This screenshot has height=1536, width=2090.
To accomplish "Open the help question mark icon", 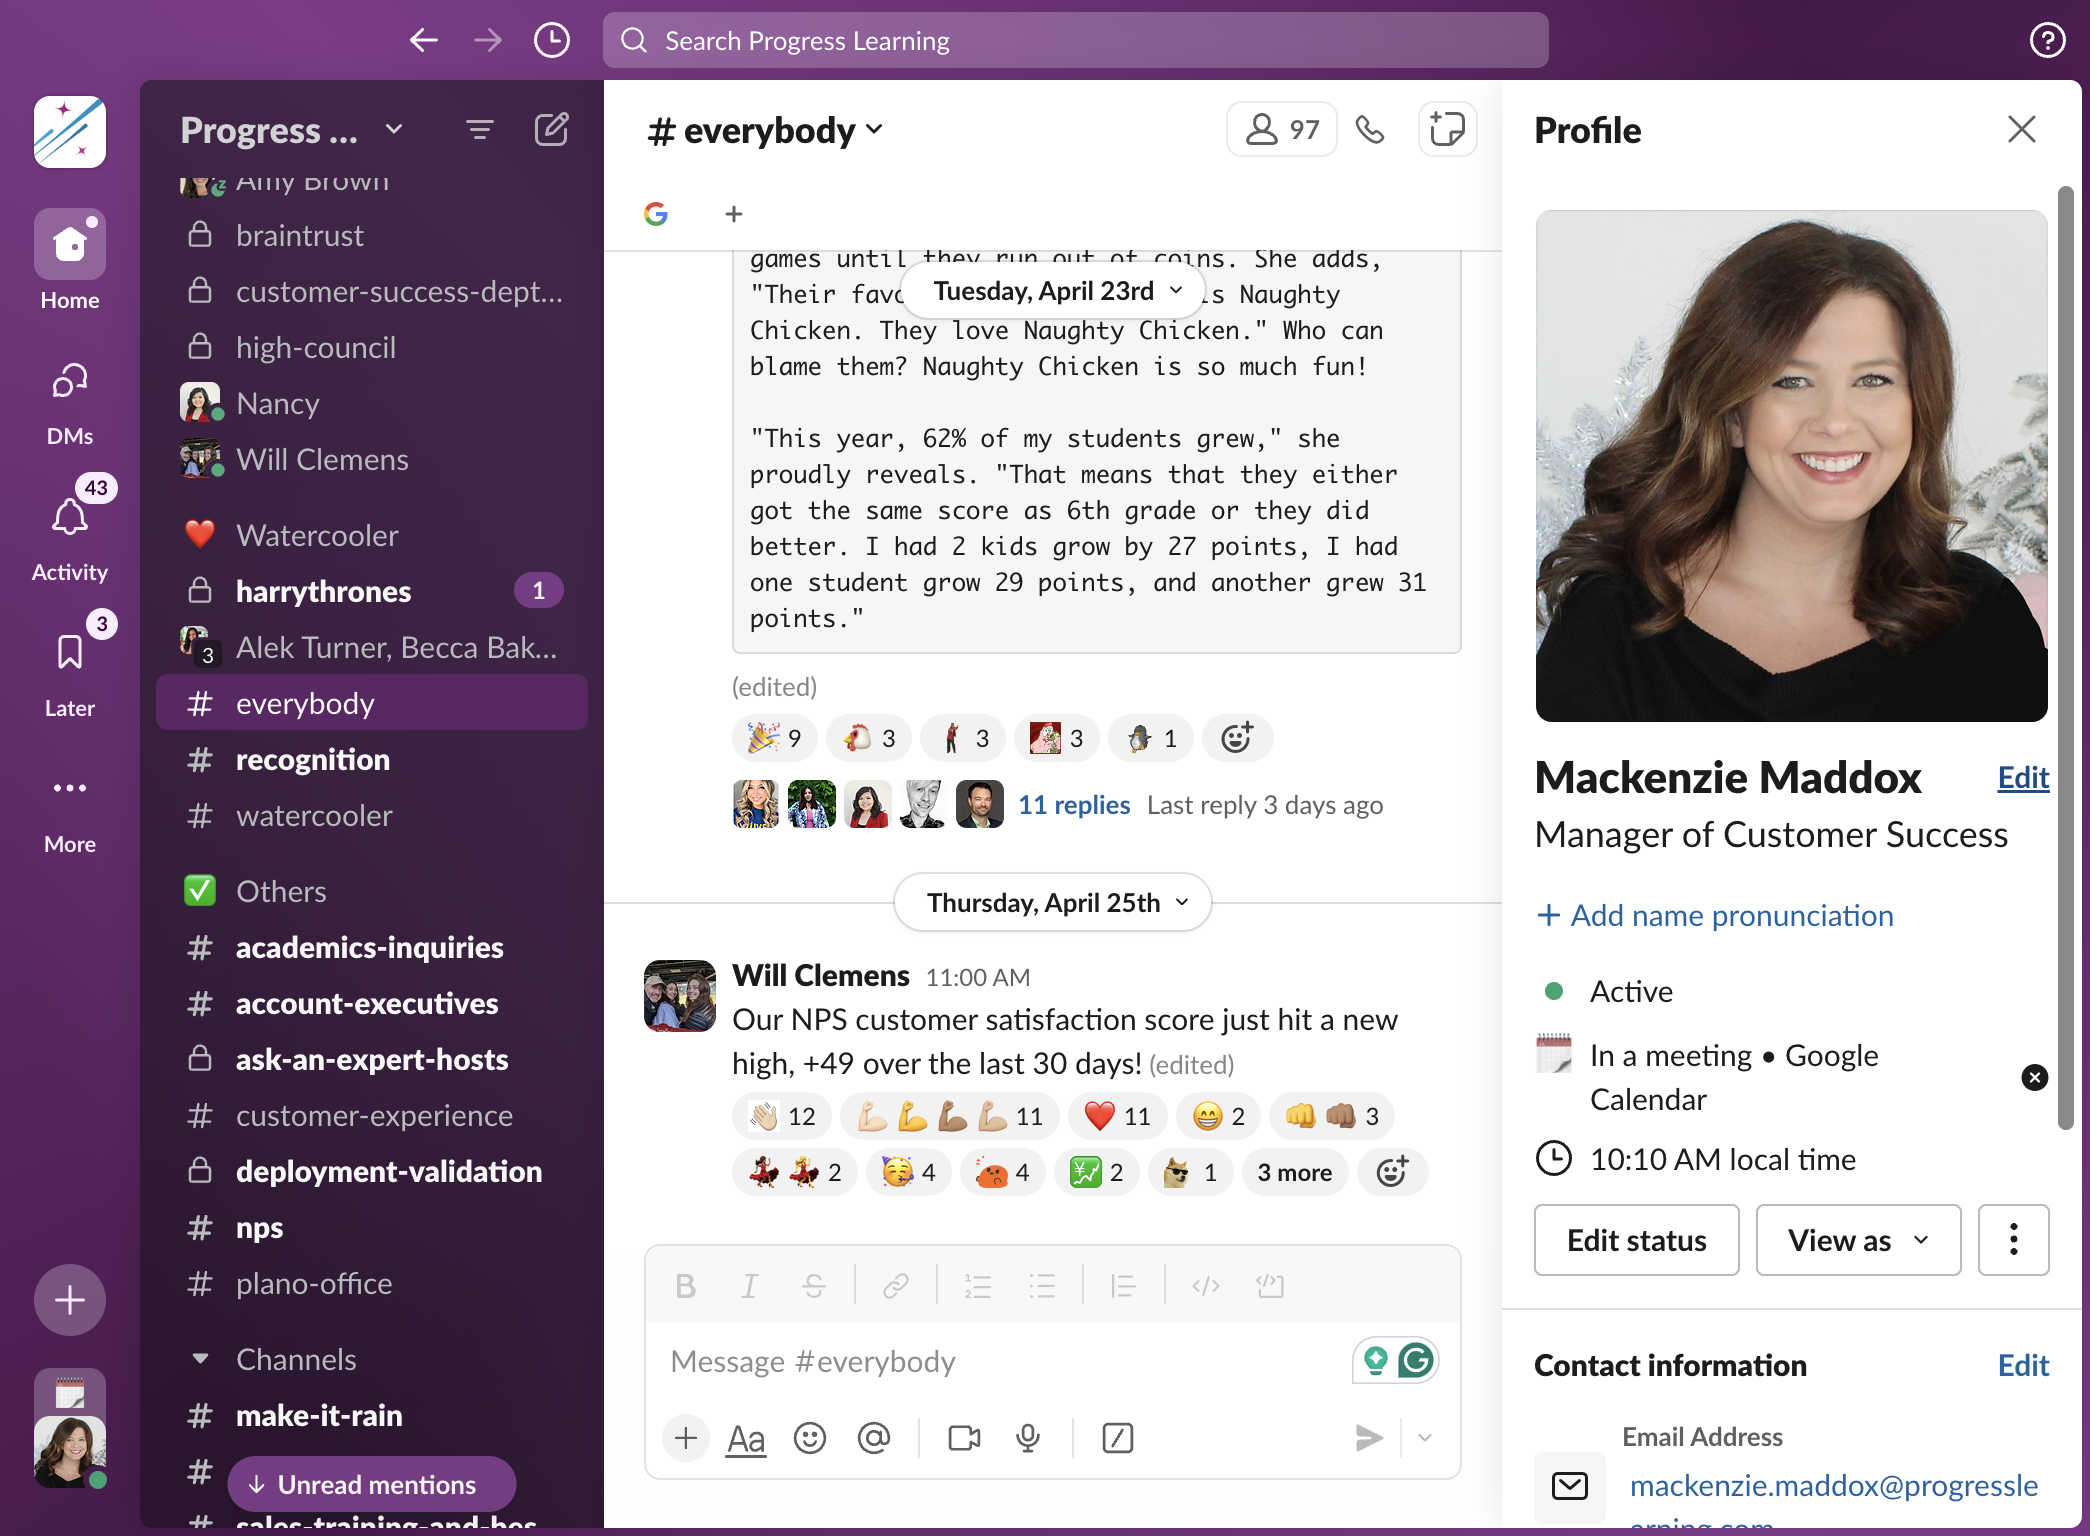I will 2047,40.
